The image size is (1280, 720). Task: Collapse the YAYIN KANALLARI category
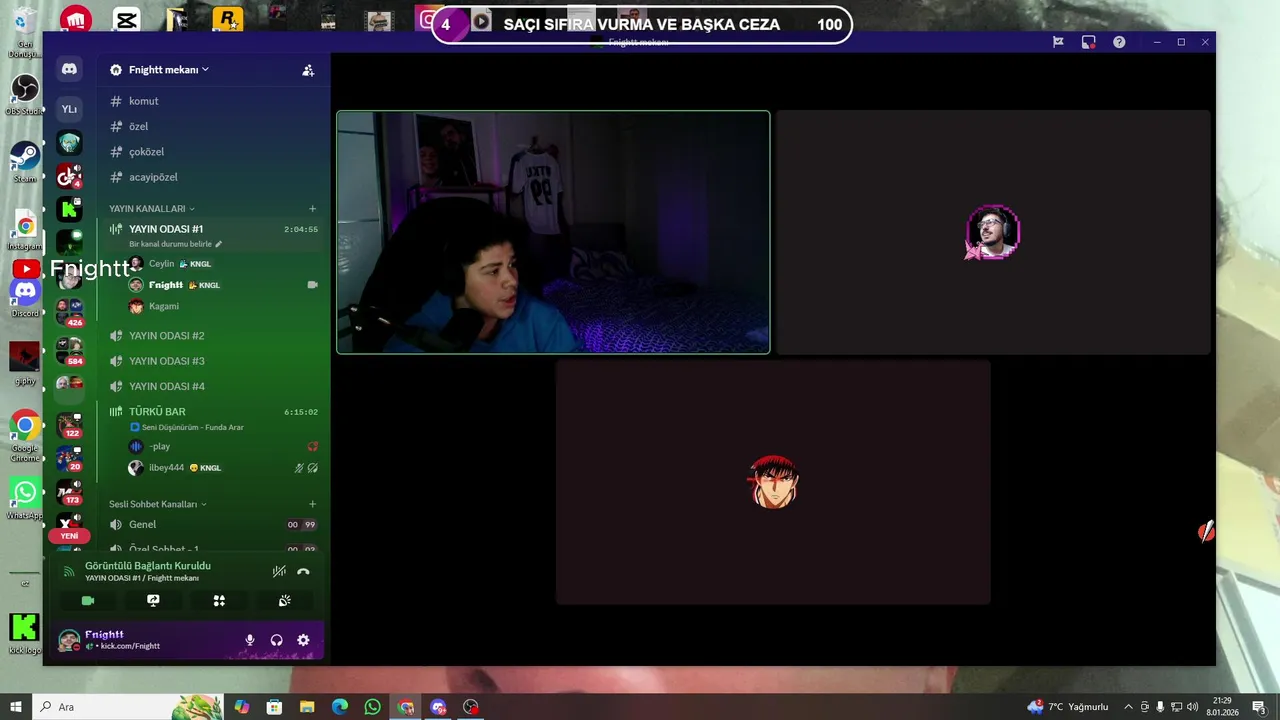point(152,208)
